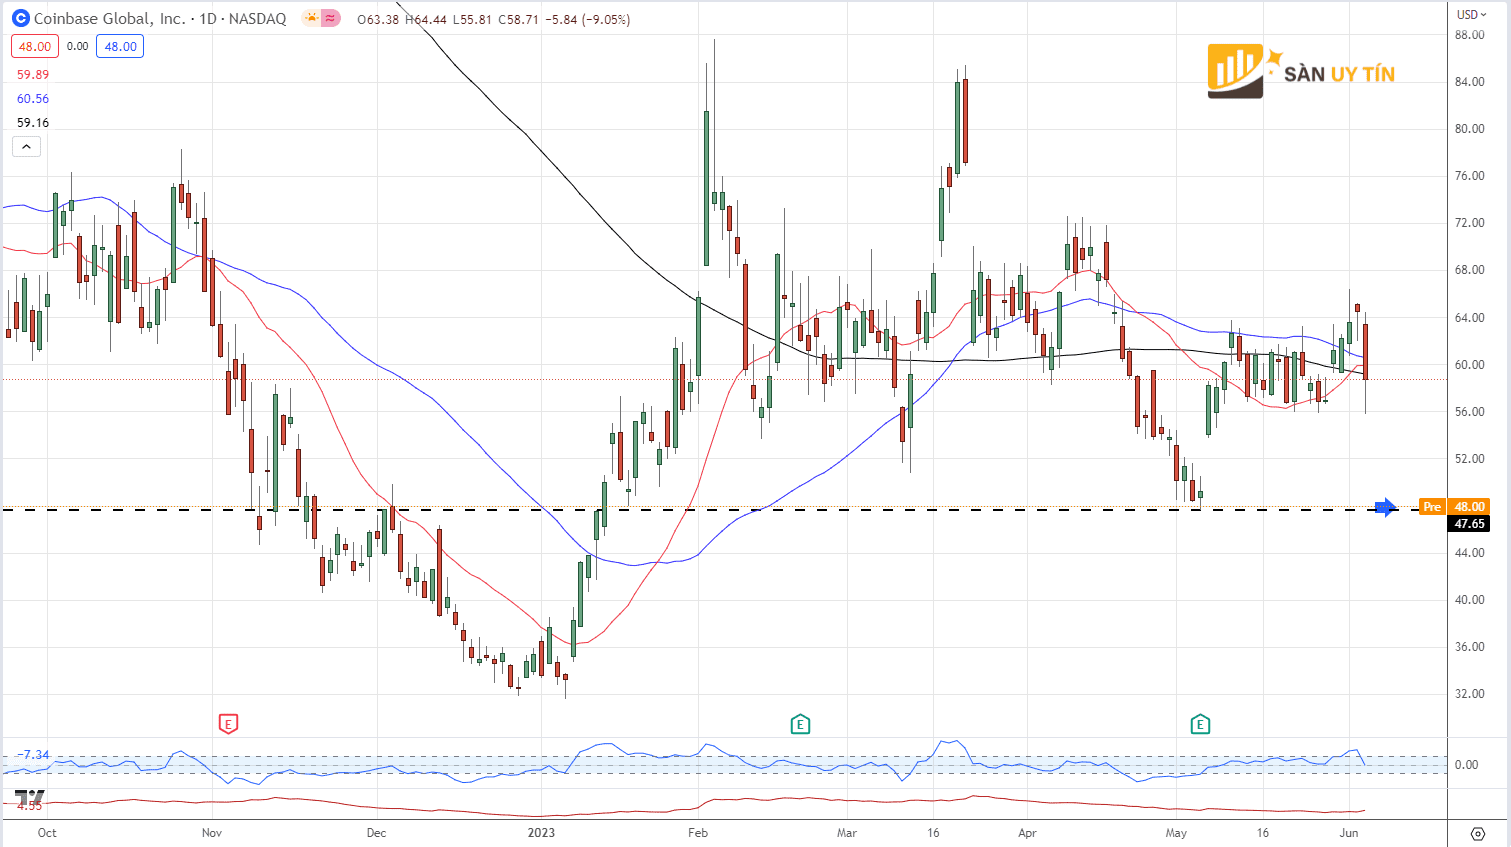Click the orange 48.00 price axis label
The height and width of the screenshot is (847, 1511).
click(x=1469, y=507)
